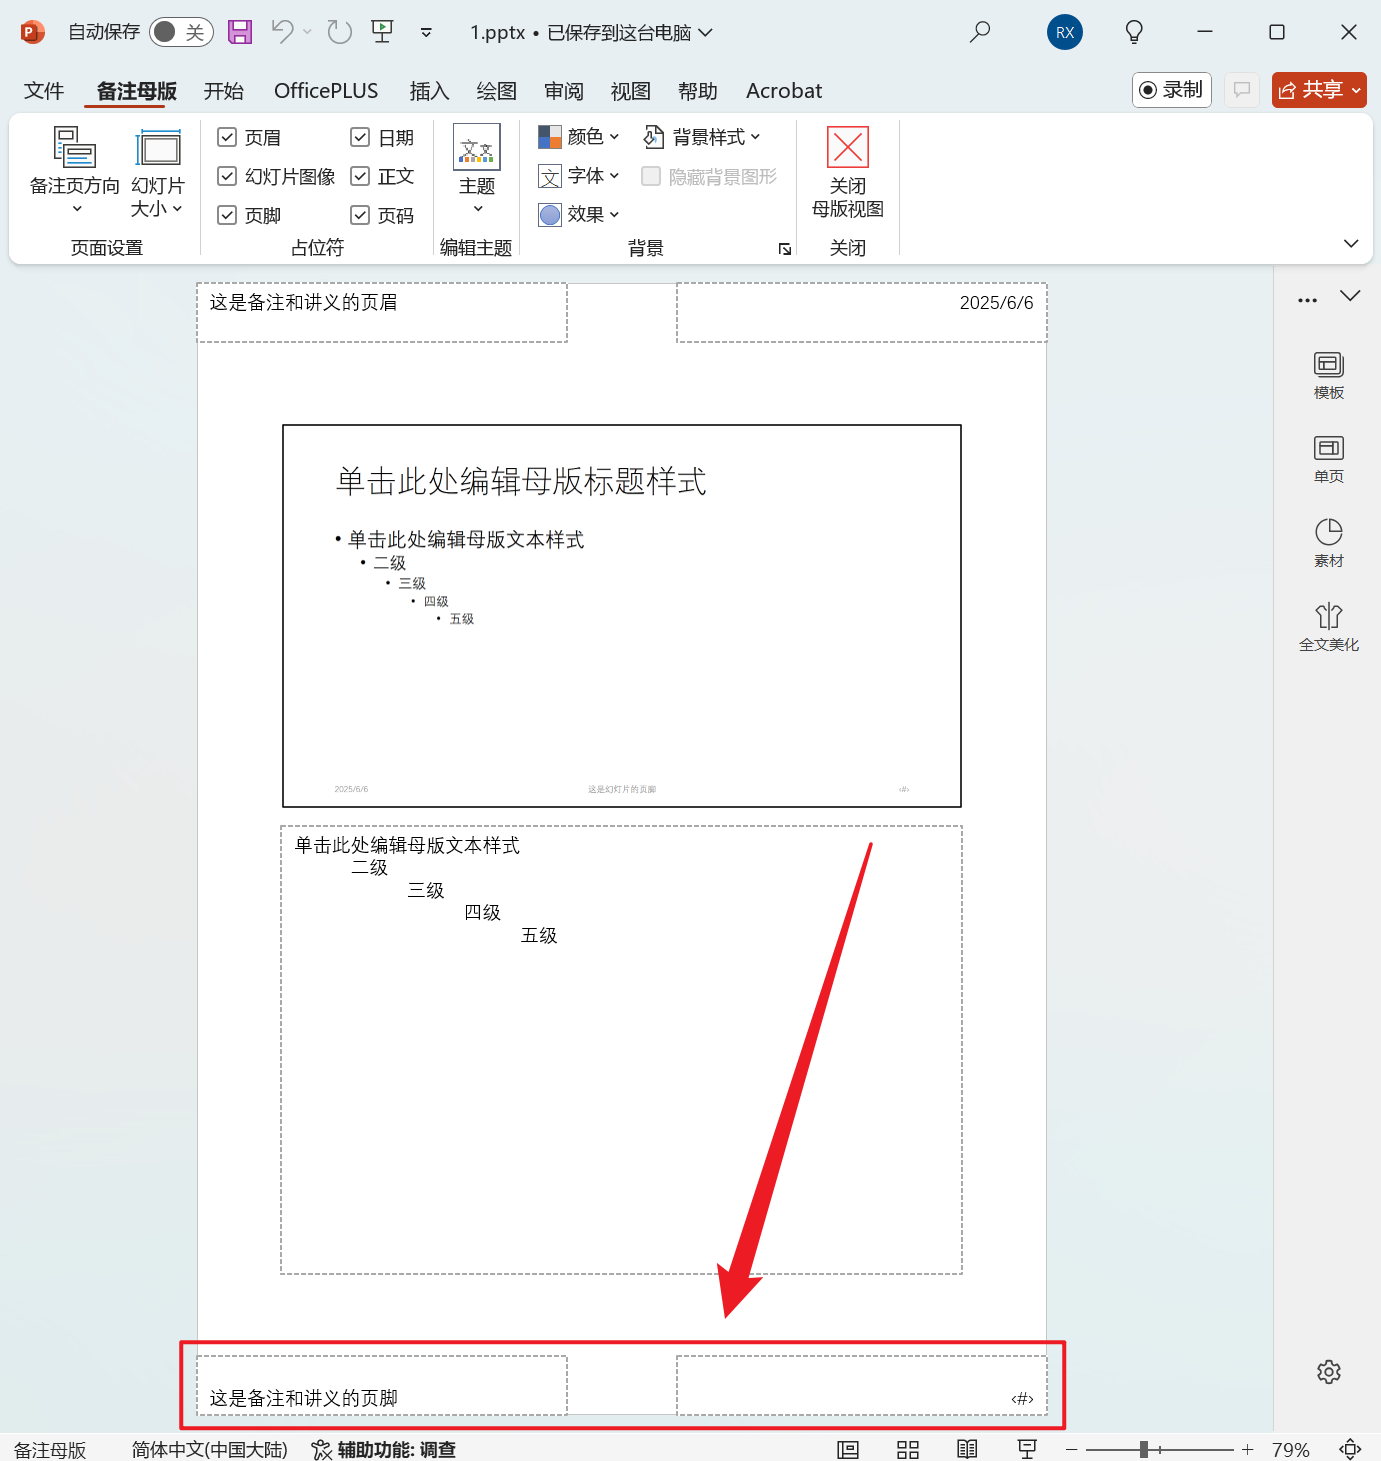
Task: Open the 背景样式 dropdown
Action: tap(703, 136)
